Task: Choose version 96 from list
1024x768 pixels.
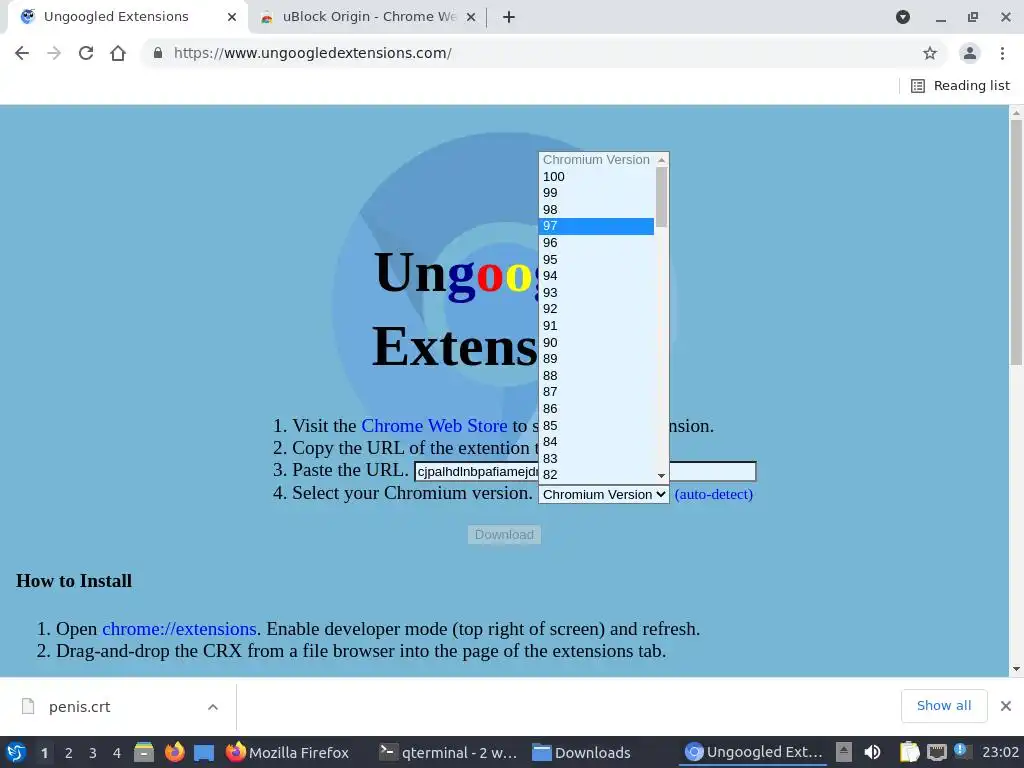Action: [596, 243]
